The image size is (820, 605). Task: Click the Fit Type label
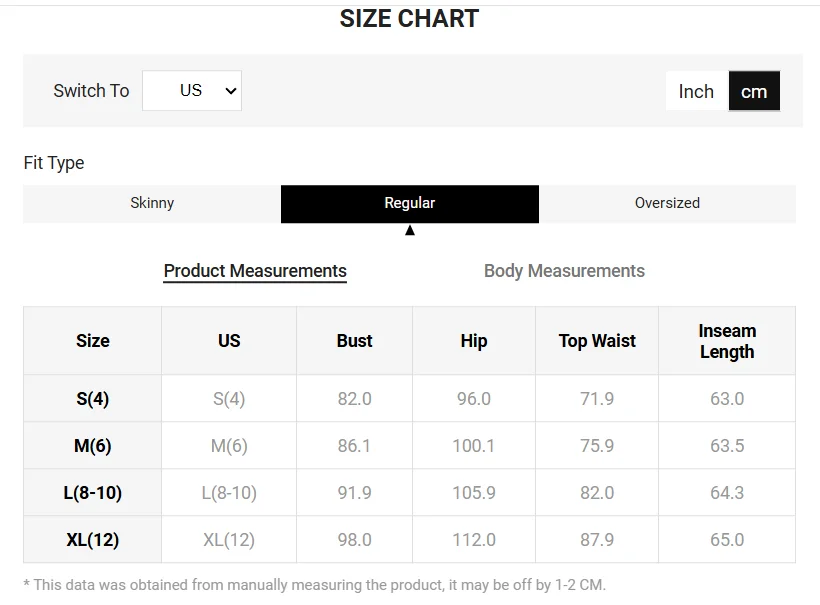tap(54, 163)
